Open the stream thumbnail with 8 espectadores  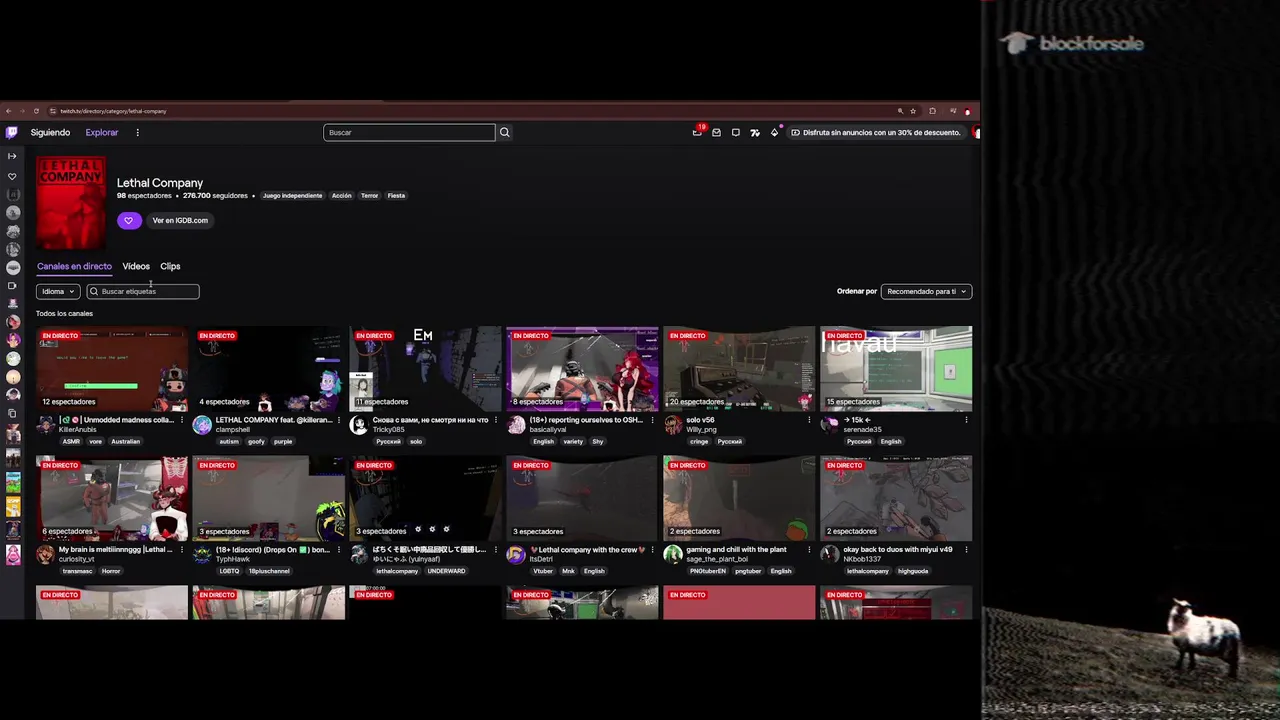pyautogui.click(x=582, y=369)
